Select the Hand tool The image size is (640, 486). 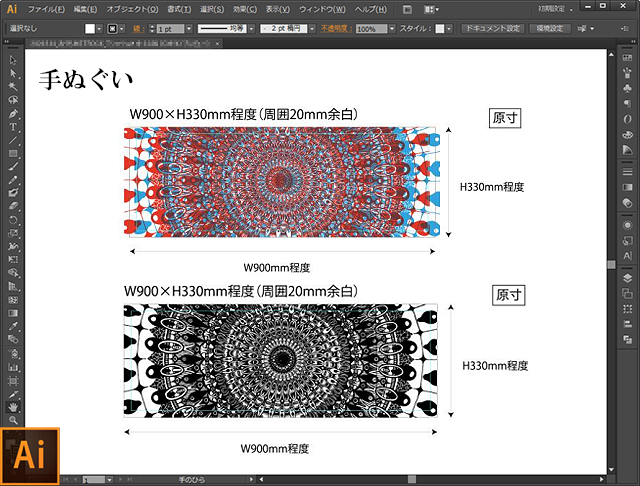[x=13, y=407]
